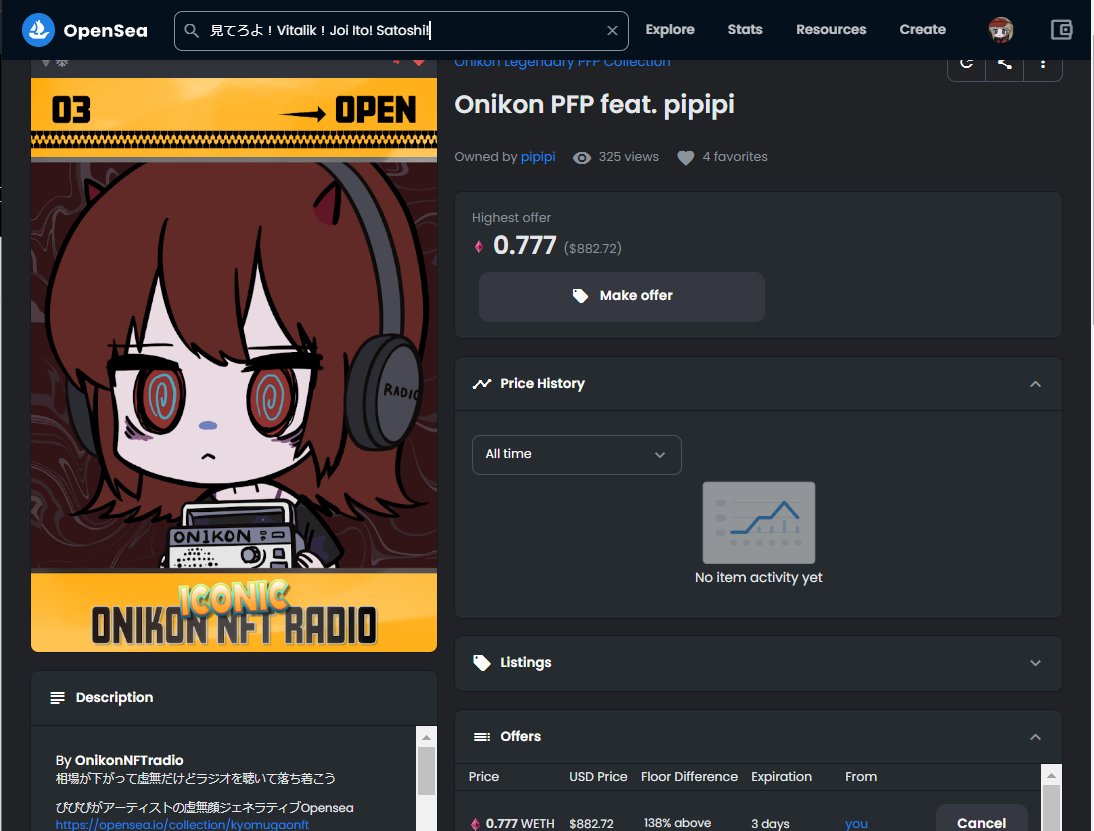Click the Listings tag icon
The image size is (1094, 831).
482,662
